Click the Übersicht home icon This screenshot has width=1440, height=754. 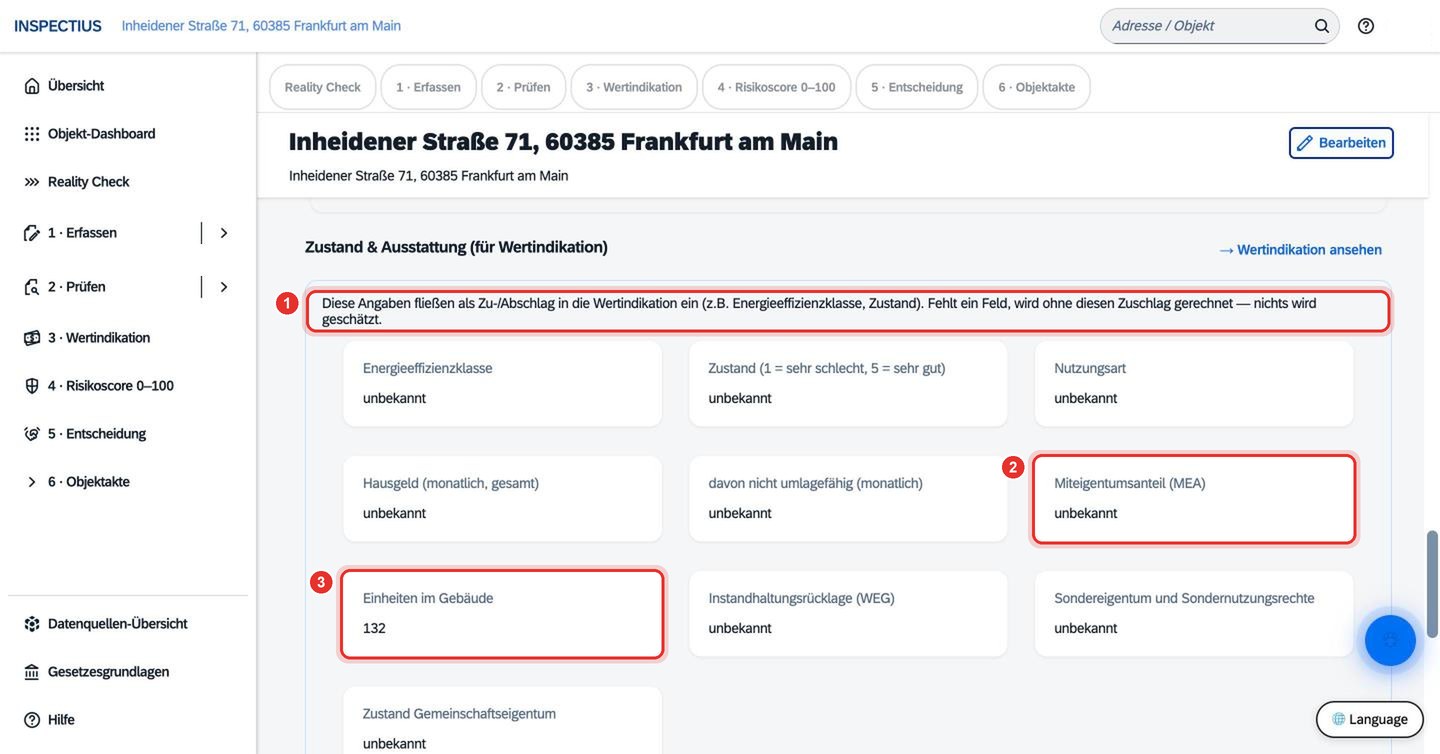32,86
